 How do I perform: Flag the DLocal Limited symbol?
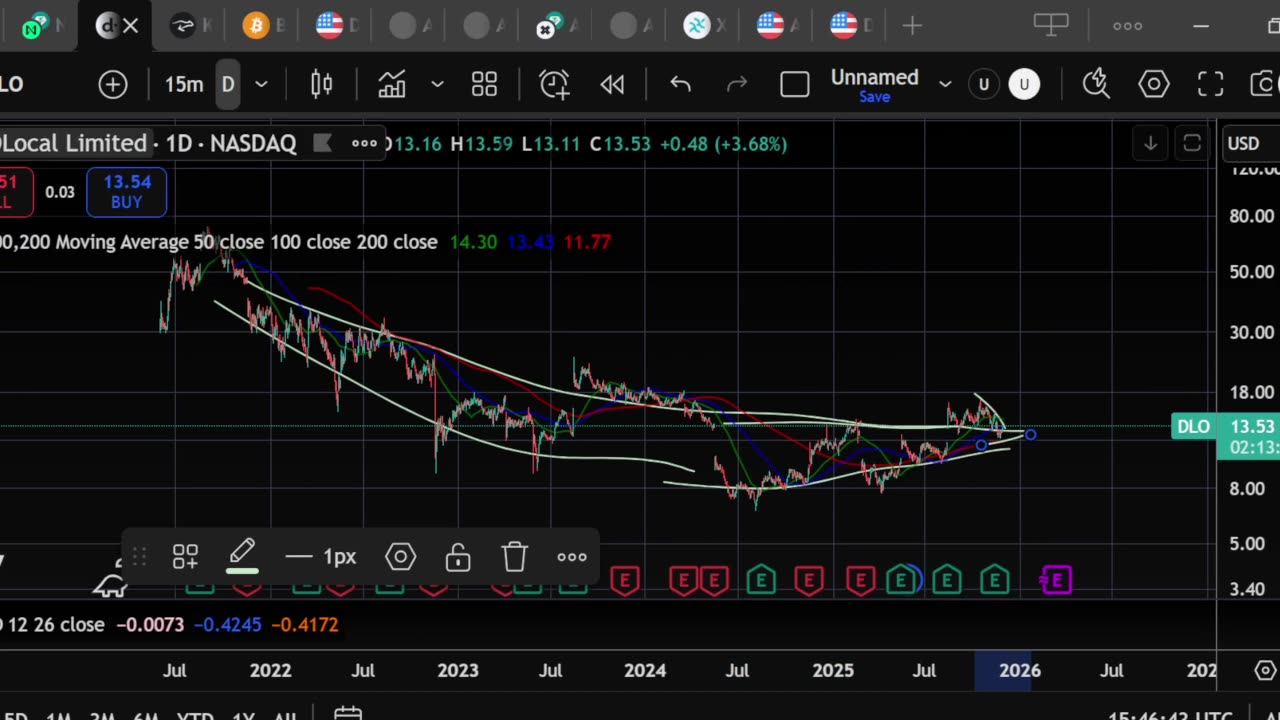tap(322, 143)
